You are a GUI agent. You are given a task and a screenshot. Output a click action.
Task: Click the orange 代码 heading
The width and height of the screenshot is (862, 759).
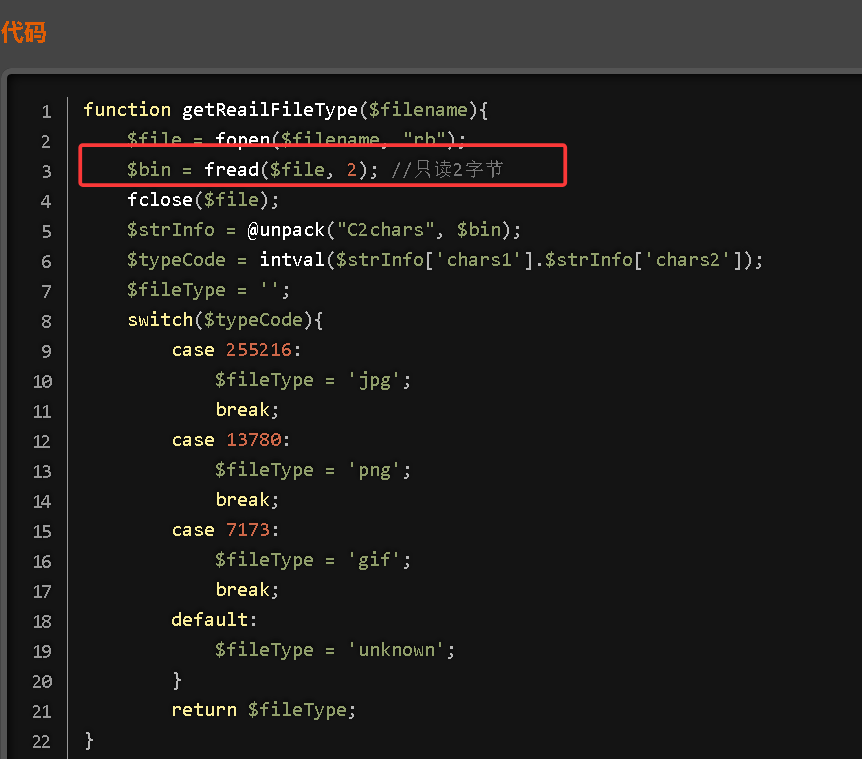pos(24,32)
